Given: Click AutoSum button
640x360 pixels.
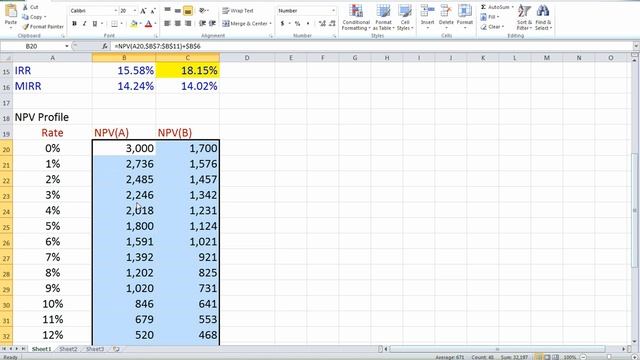Looking at the screenshot, I should (497, 7).
